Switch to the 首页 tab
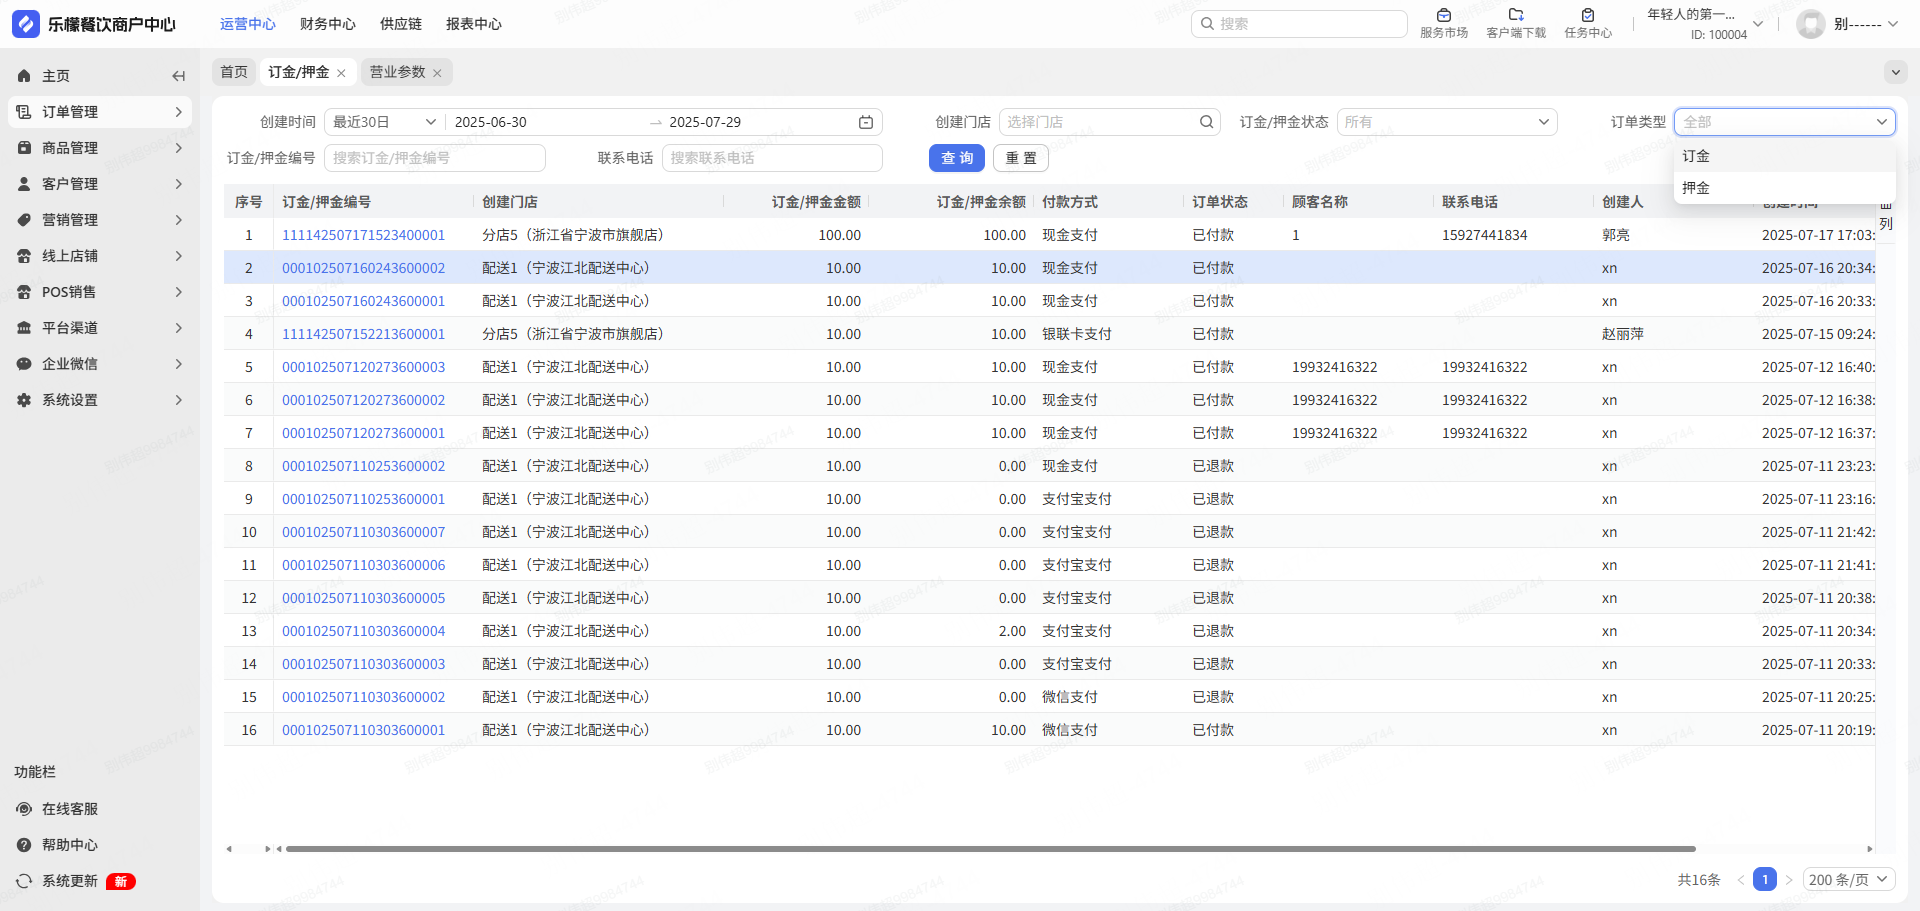Viewport: 1920px width, 911px height. pyautogui.click(x=234, y=72)
